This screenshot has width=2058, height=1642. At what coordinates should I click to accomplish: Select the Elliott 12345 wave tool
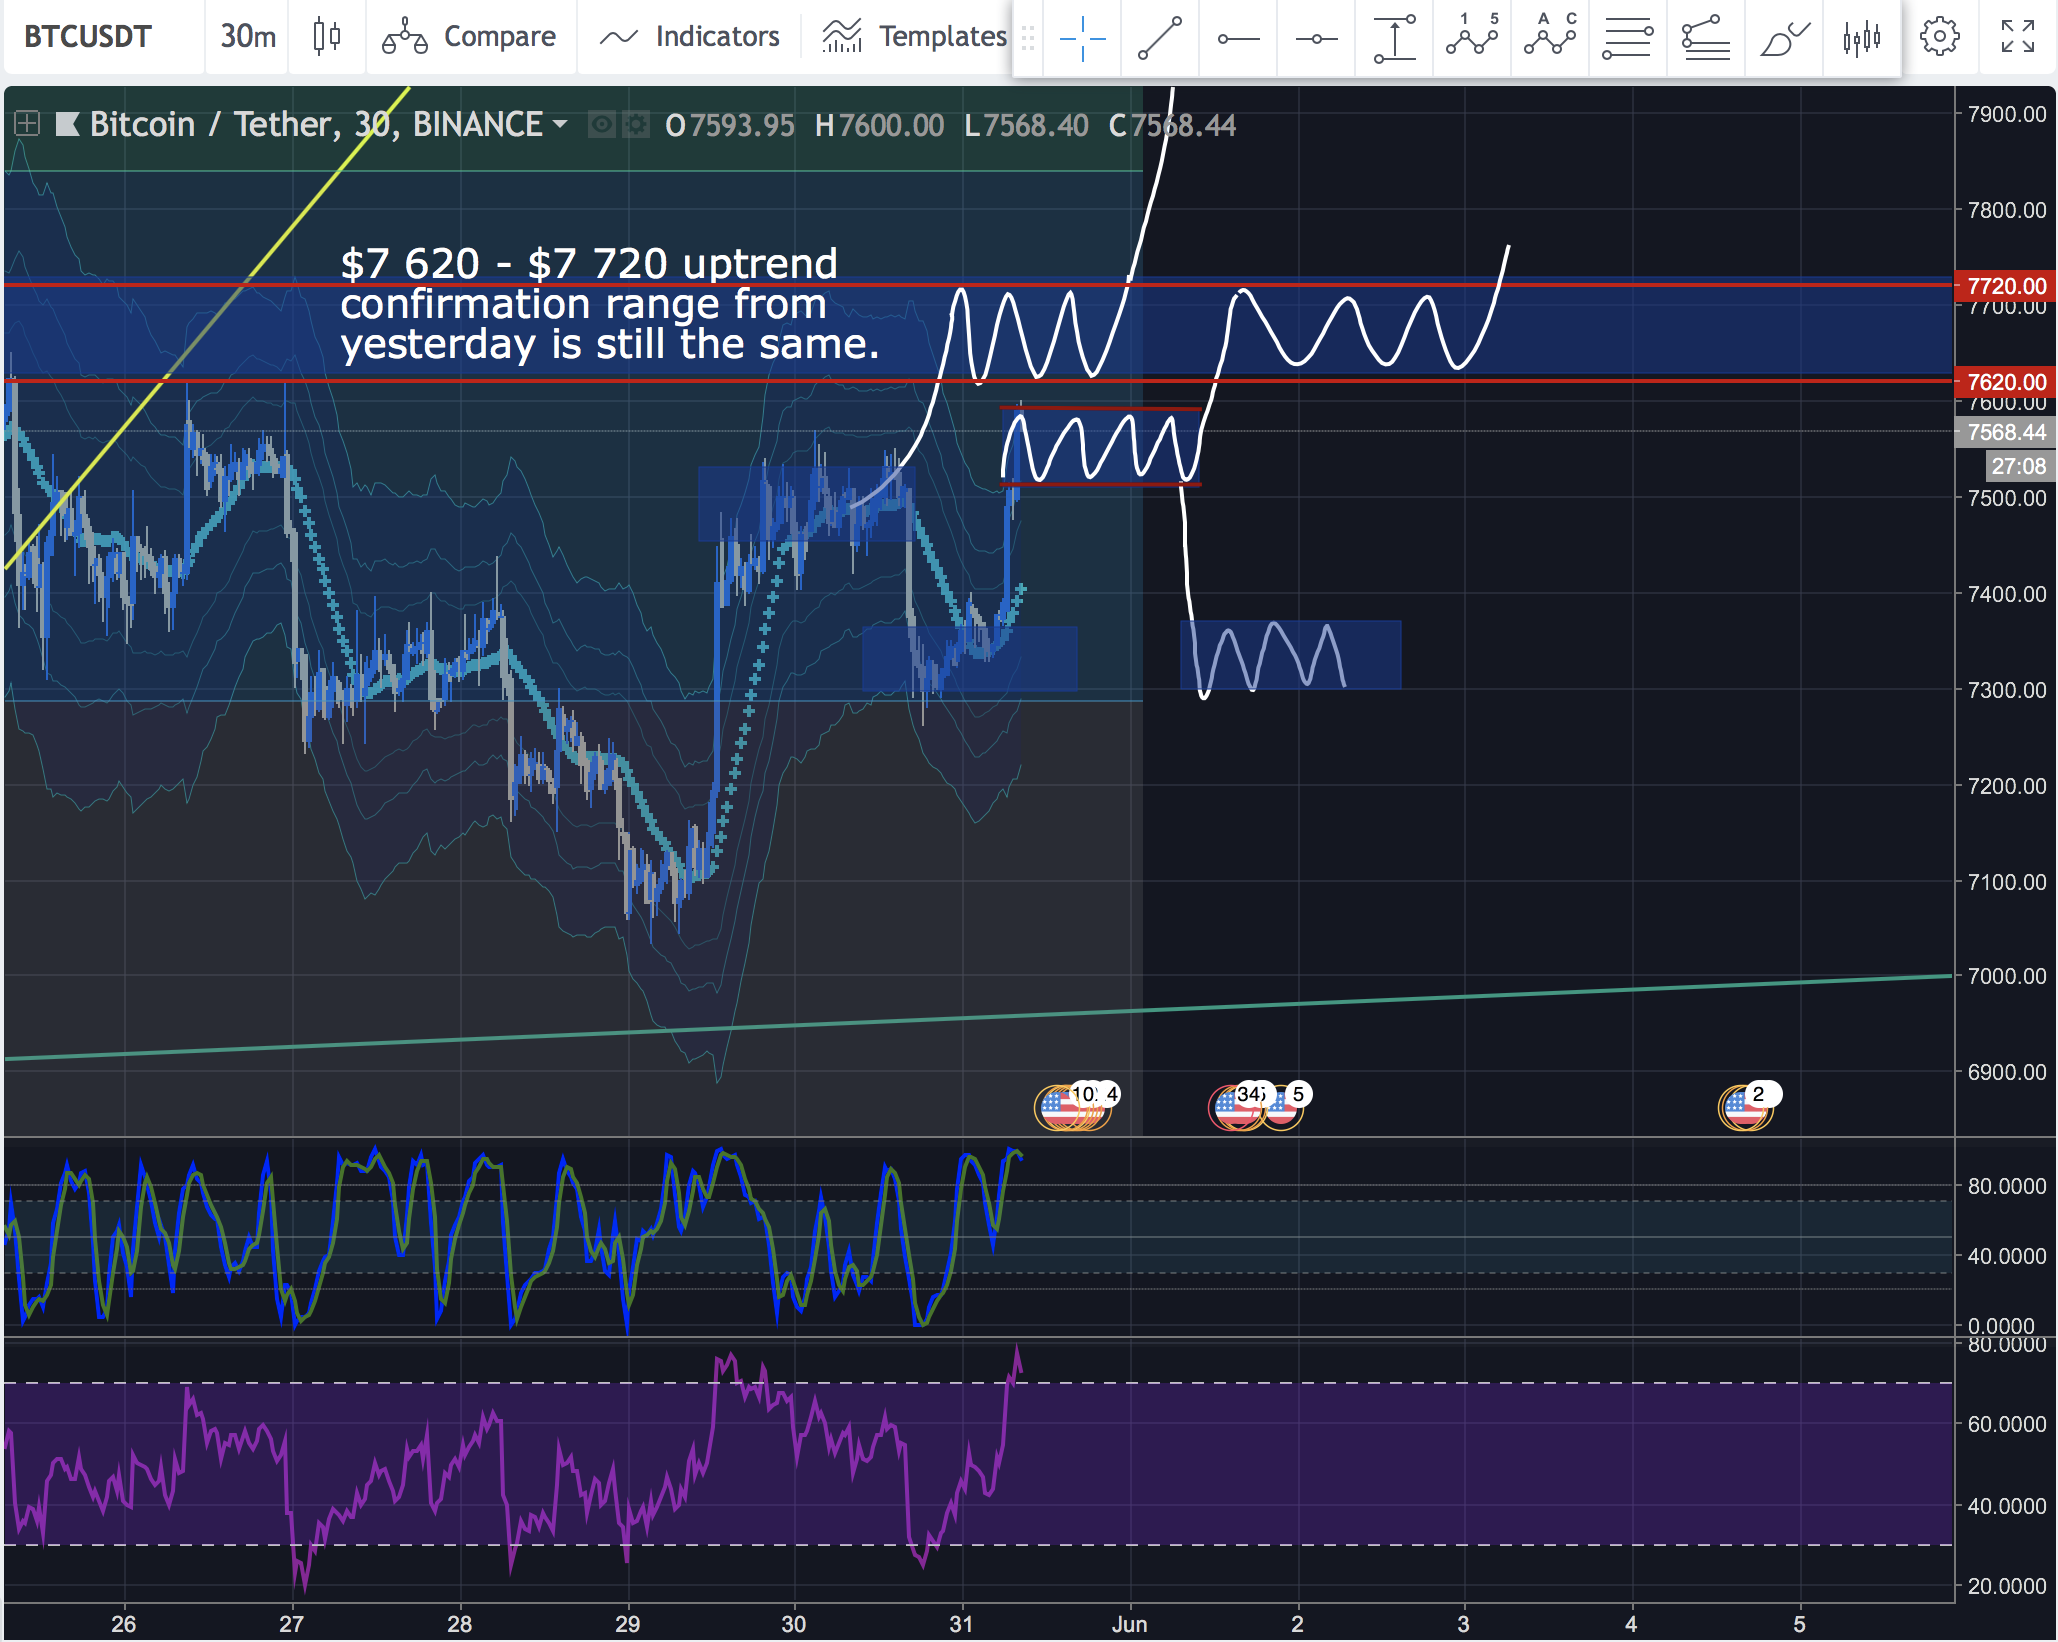1472,36
